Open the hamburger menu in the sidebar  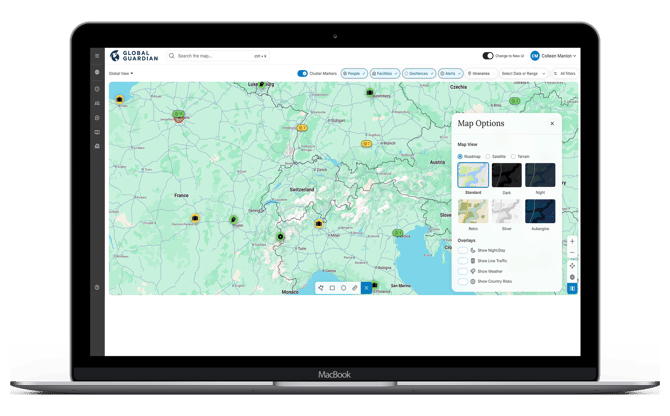click(97, 56)
